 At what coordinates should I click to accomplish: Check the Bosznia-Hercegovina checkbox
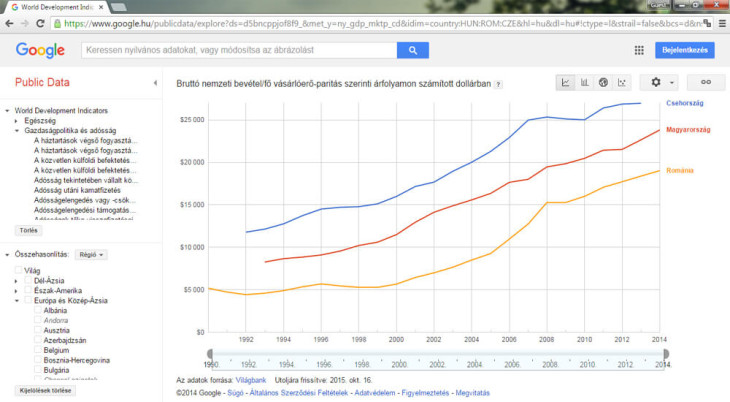pyautogui.click(x=38, y=360)
